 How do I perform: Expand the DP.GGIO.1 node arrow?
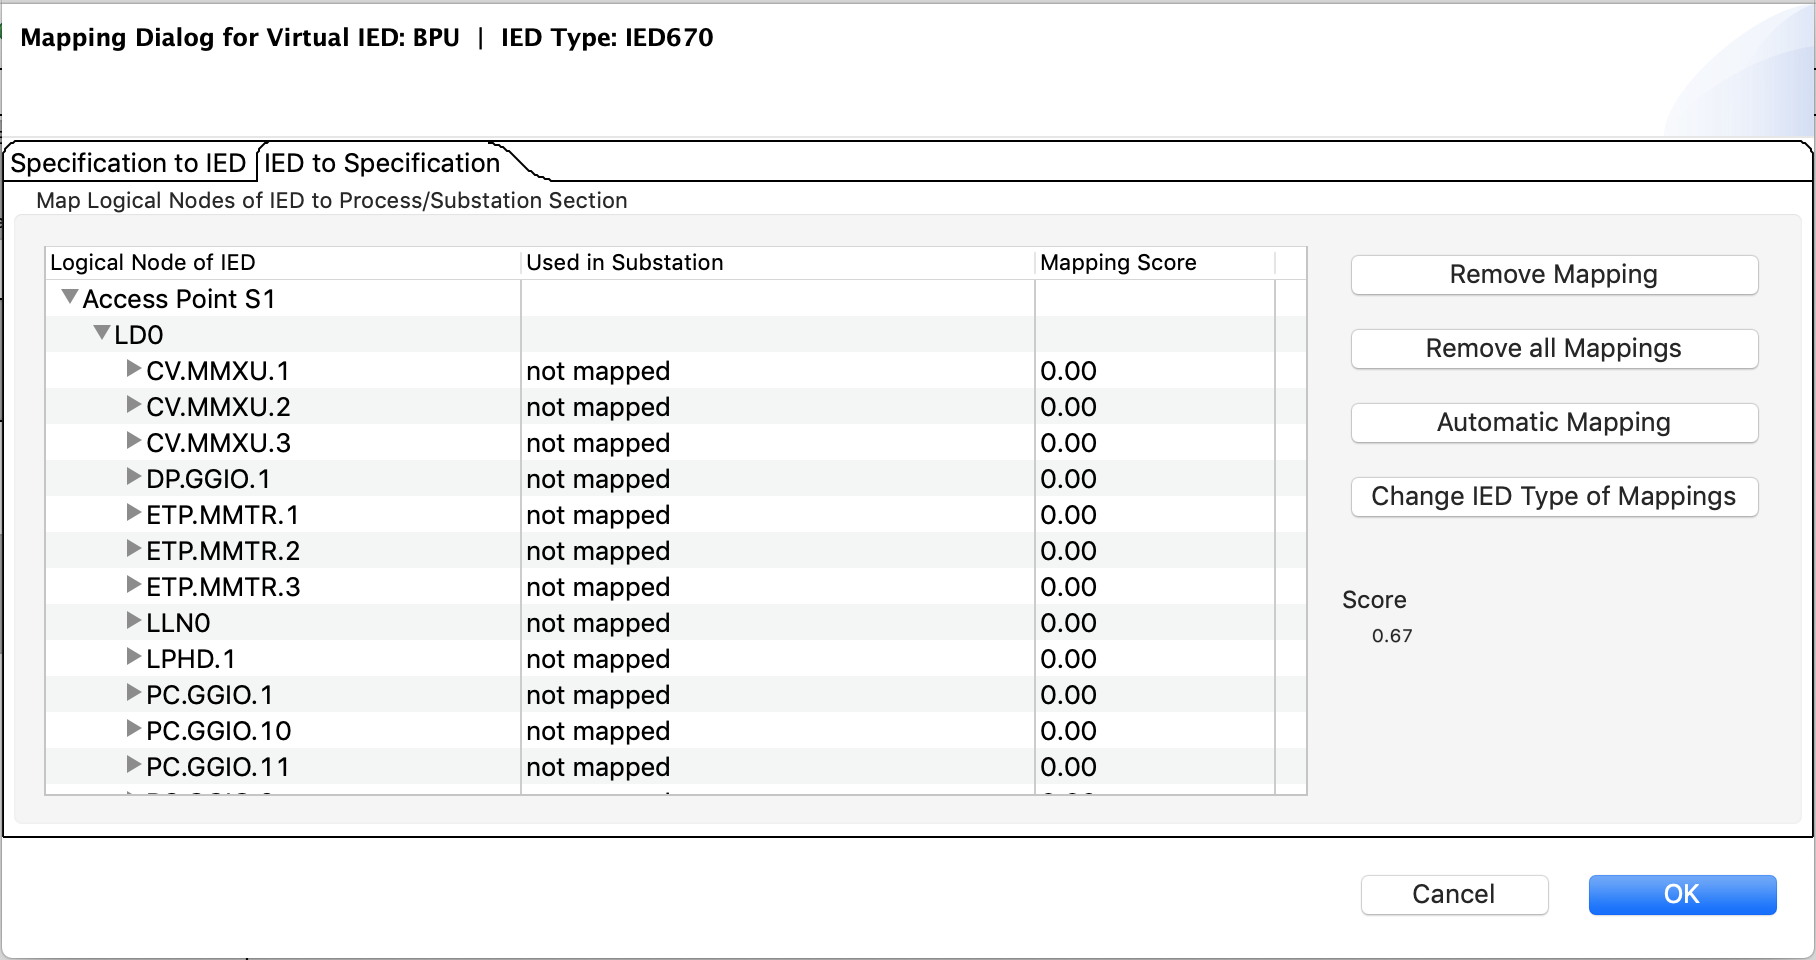133,477
